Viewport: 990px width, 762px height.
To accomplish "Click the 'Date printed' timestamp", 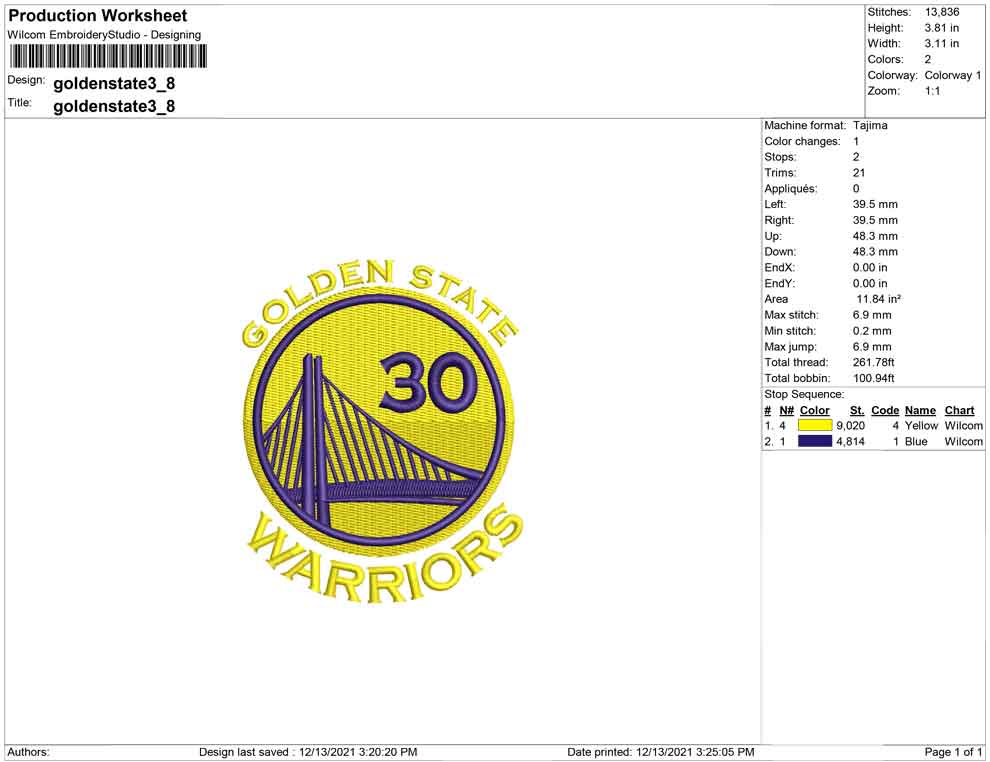I will pos(660,752).
